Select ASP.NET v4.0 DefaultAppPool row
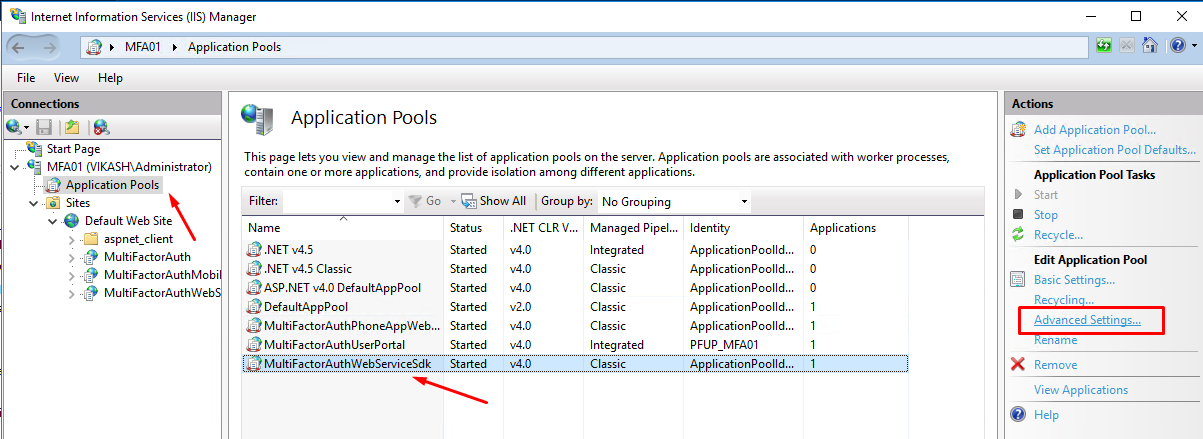This screenshot has width=1203, height=439. tap(575, 288)
